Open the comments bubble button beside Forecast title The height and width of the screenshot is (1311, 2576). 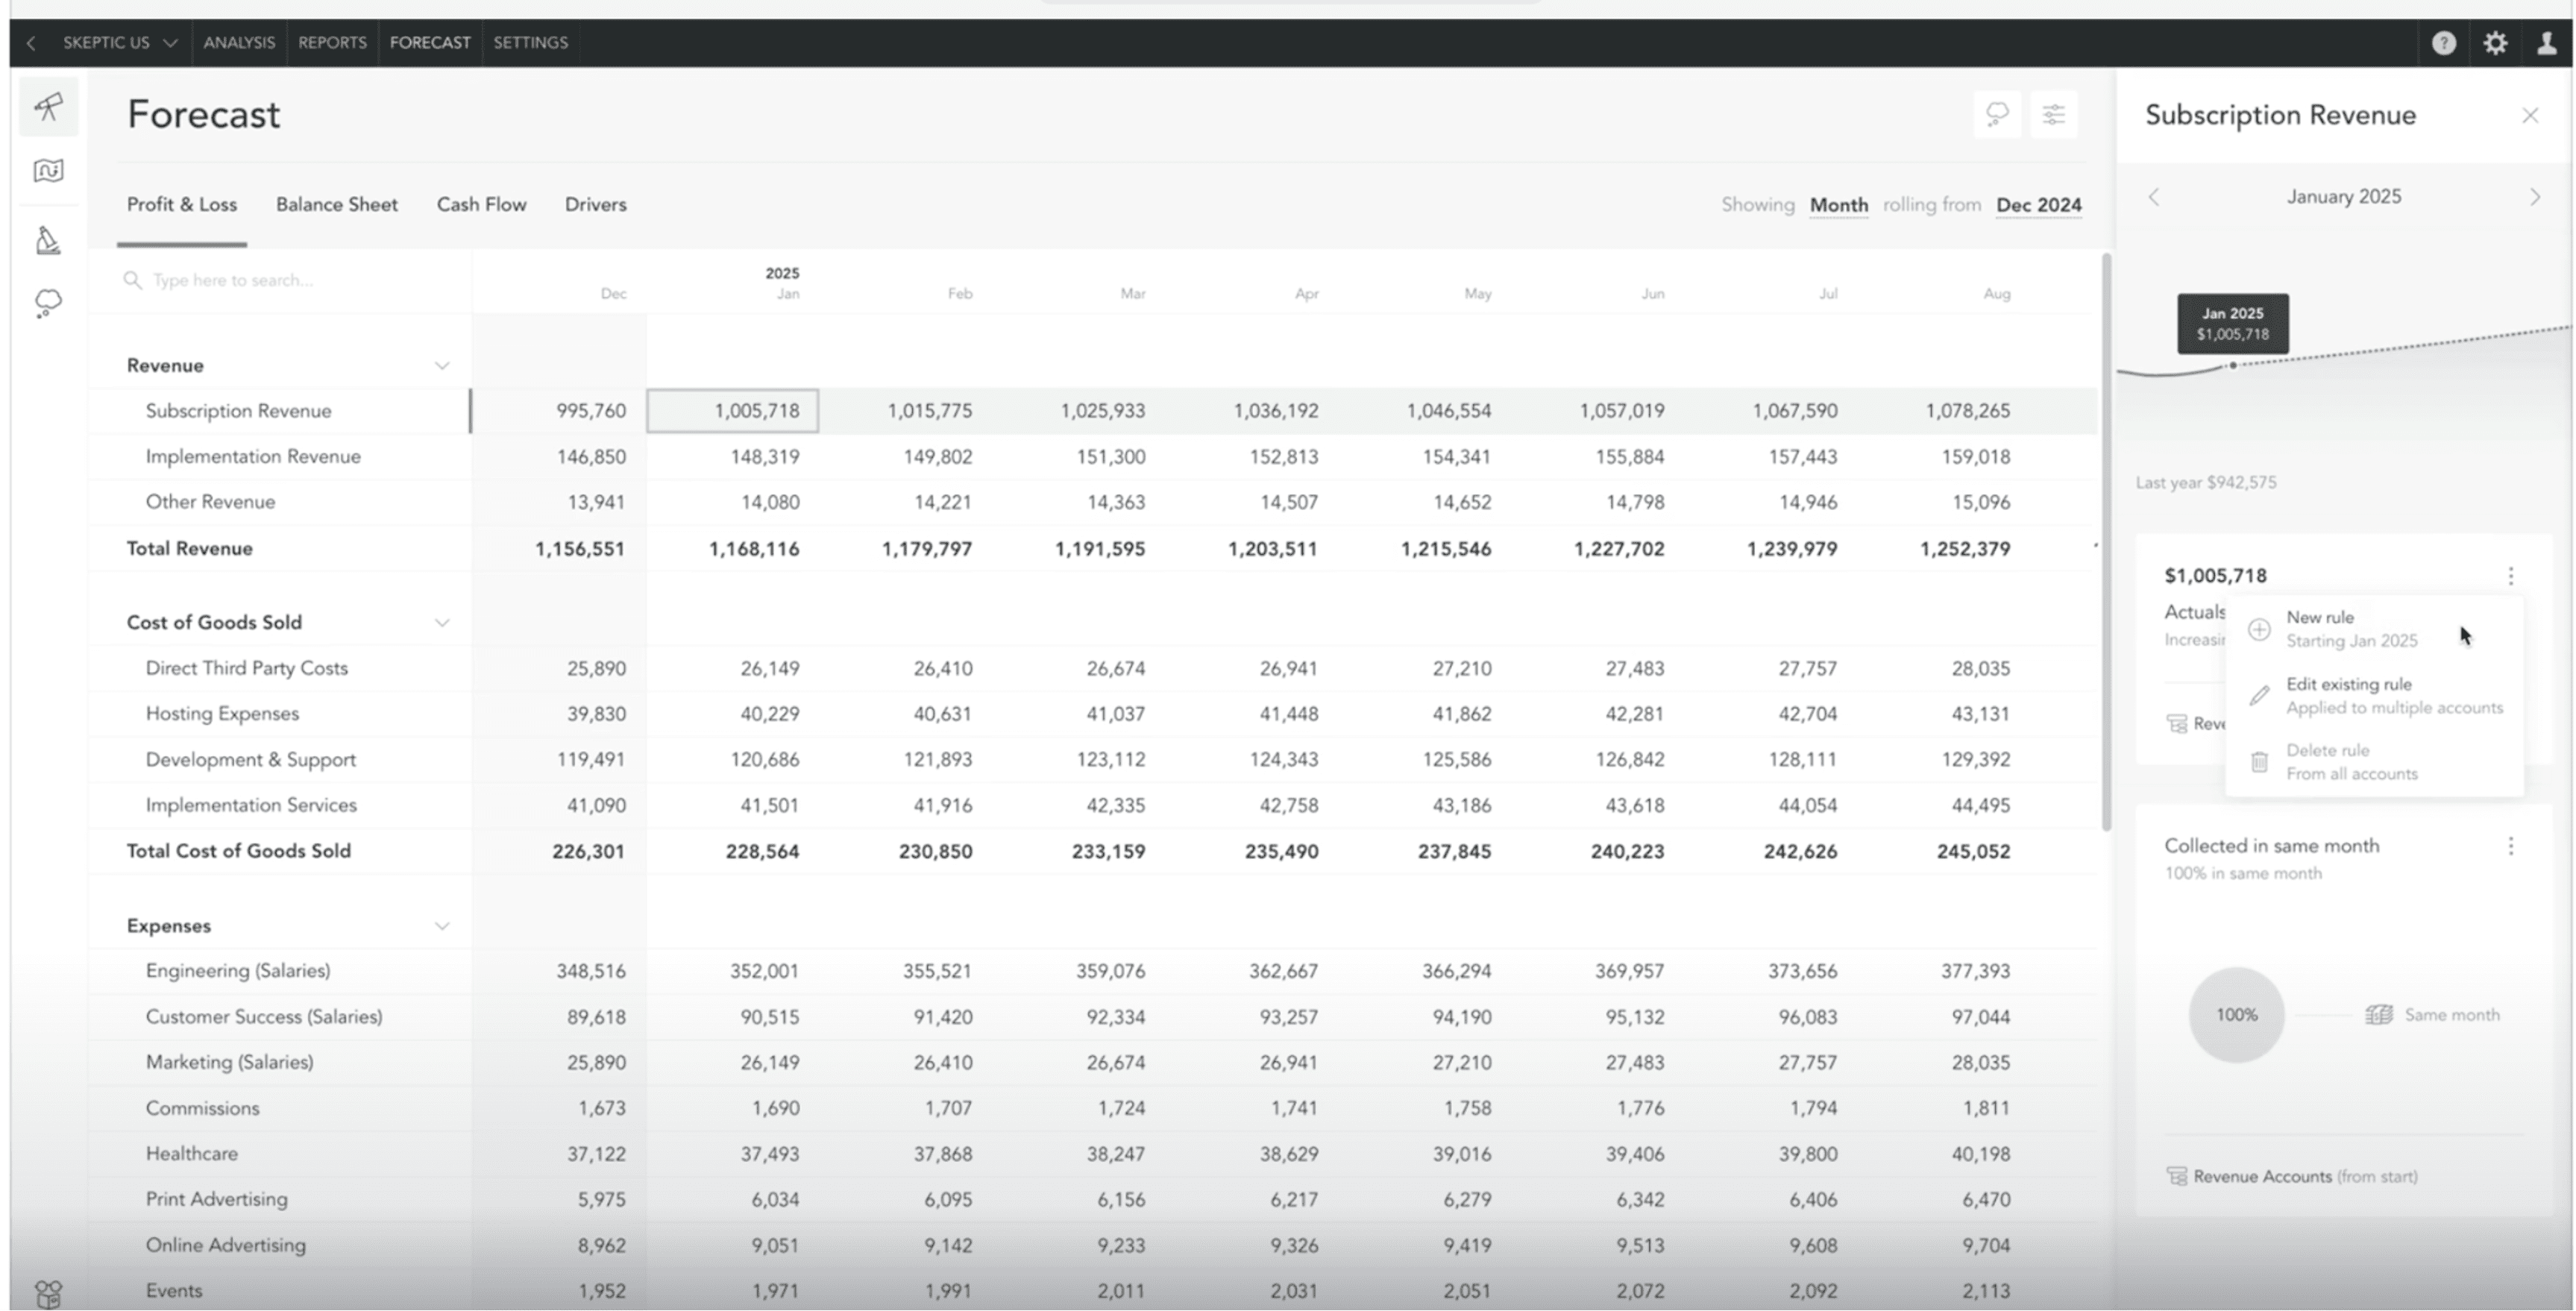coord(1997,115)
